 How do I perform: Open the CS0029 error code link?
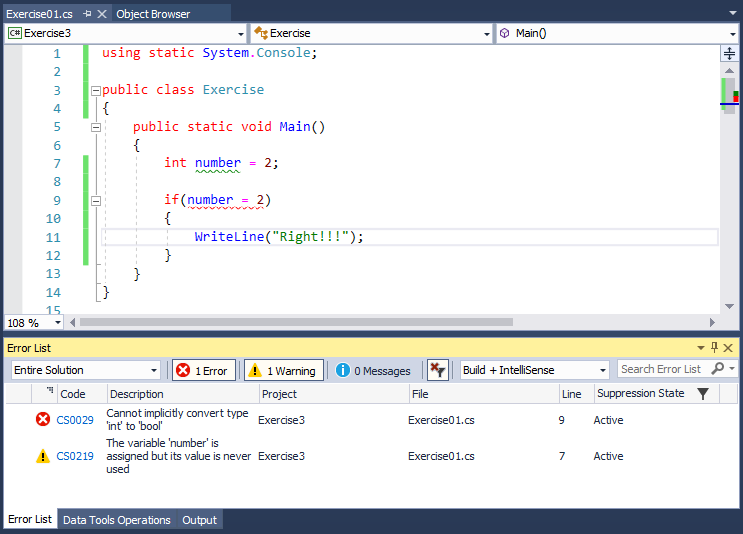(75, 420)
